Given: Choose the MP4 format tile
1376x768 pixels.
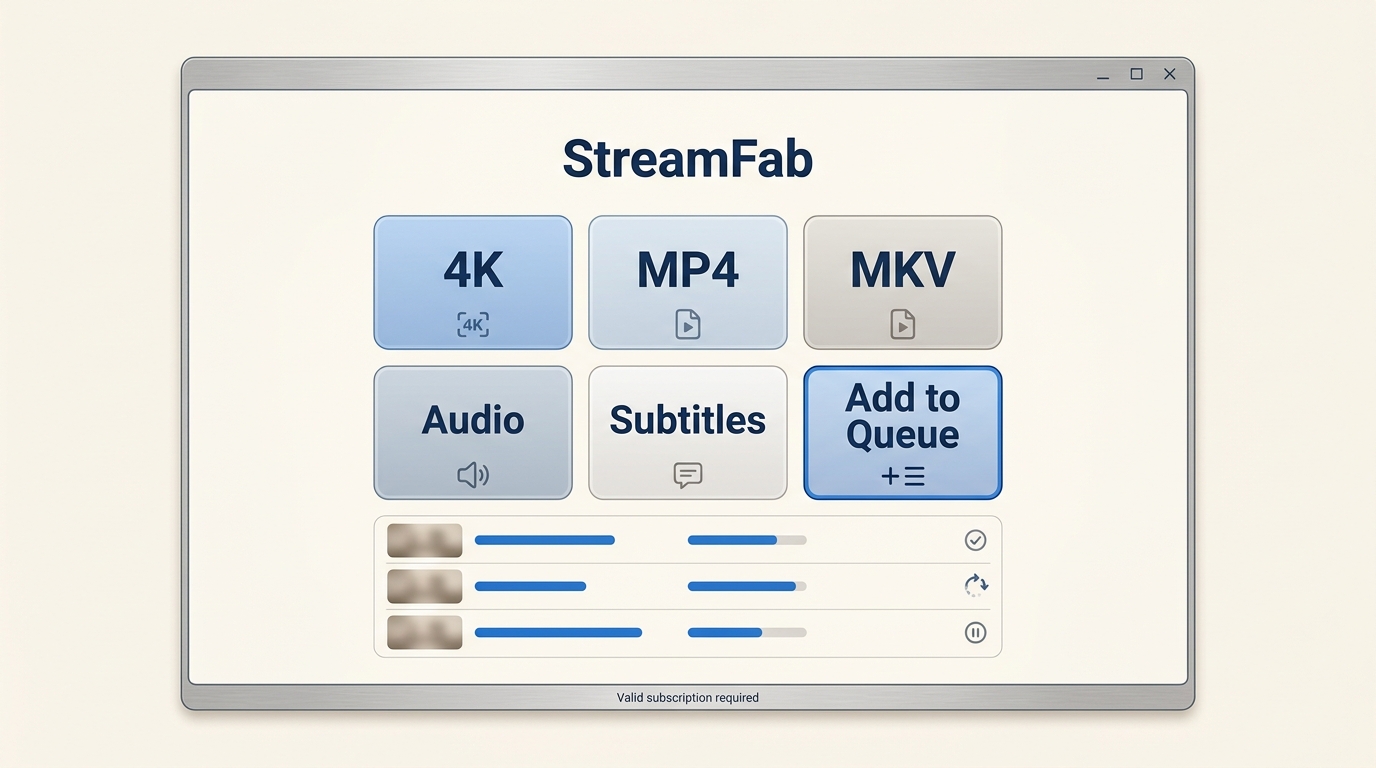Looking at the screenshot, I should [x=688, y=282].
